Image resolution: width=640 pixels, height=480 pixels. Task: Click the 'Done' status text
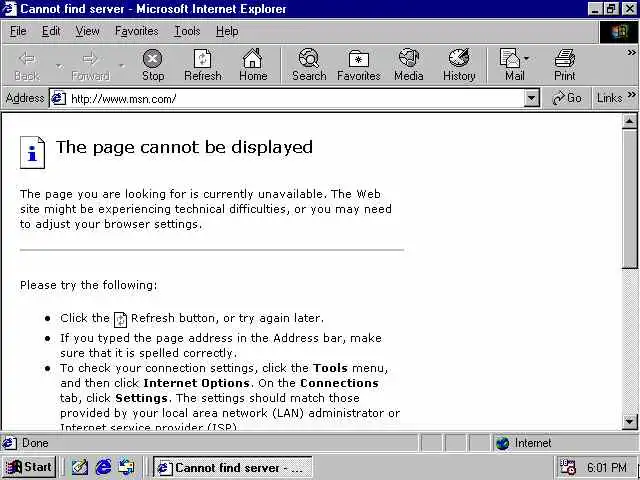35,443
